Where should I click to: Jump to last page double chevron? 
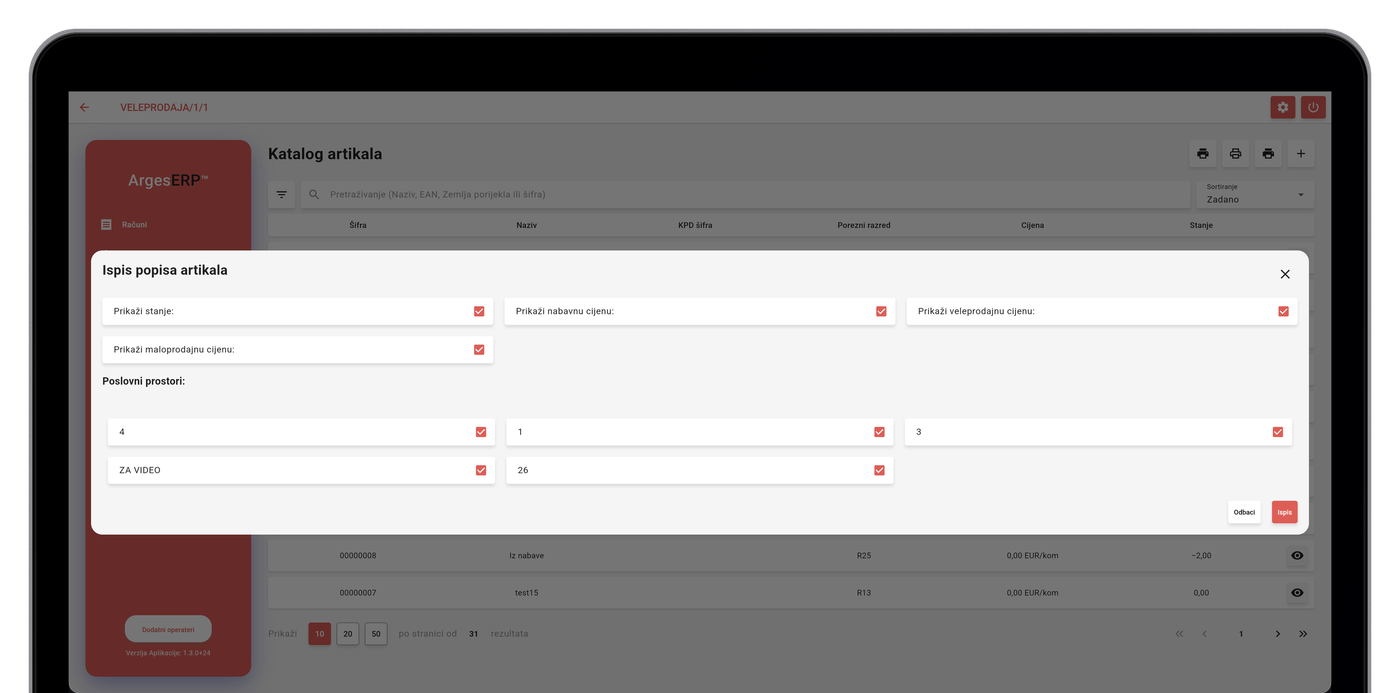[x=1303, y=634]
